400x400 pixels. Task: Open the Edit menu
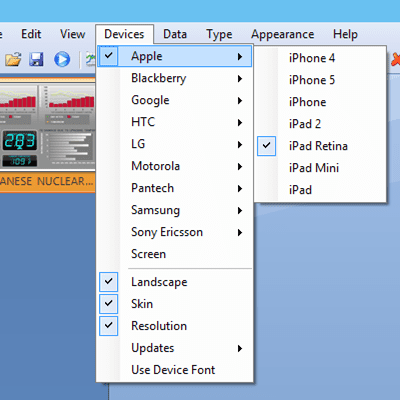[31, 34]
